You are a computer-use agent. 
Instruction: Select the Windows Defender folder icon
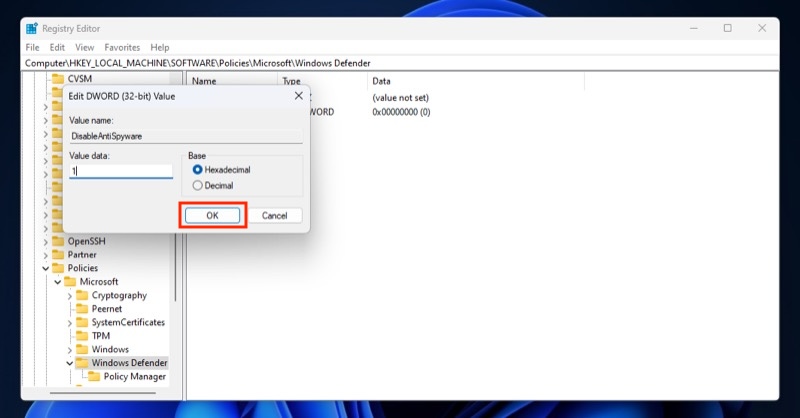(82, 363)
